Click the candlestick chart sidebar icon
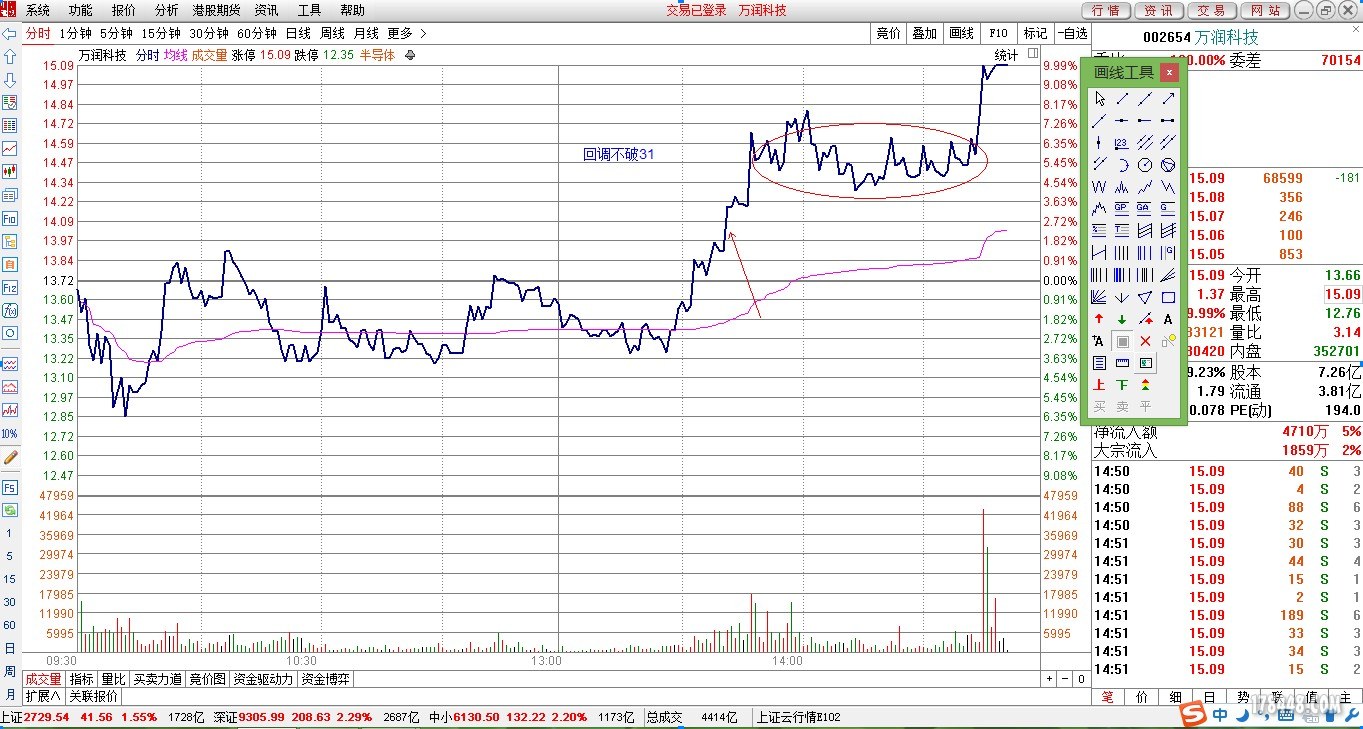The image size is (1363, 729). [x=9, y=172]
